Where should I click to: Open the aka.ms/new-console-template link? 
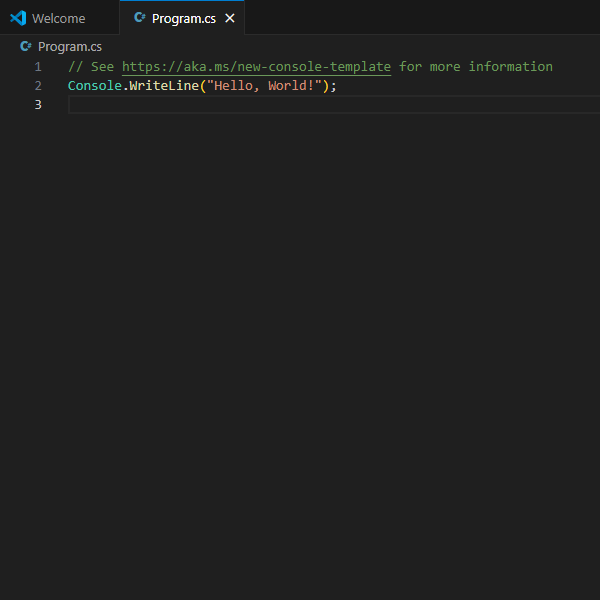[256, 66]
